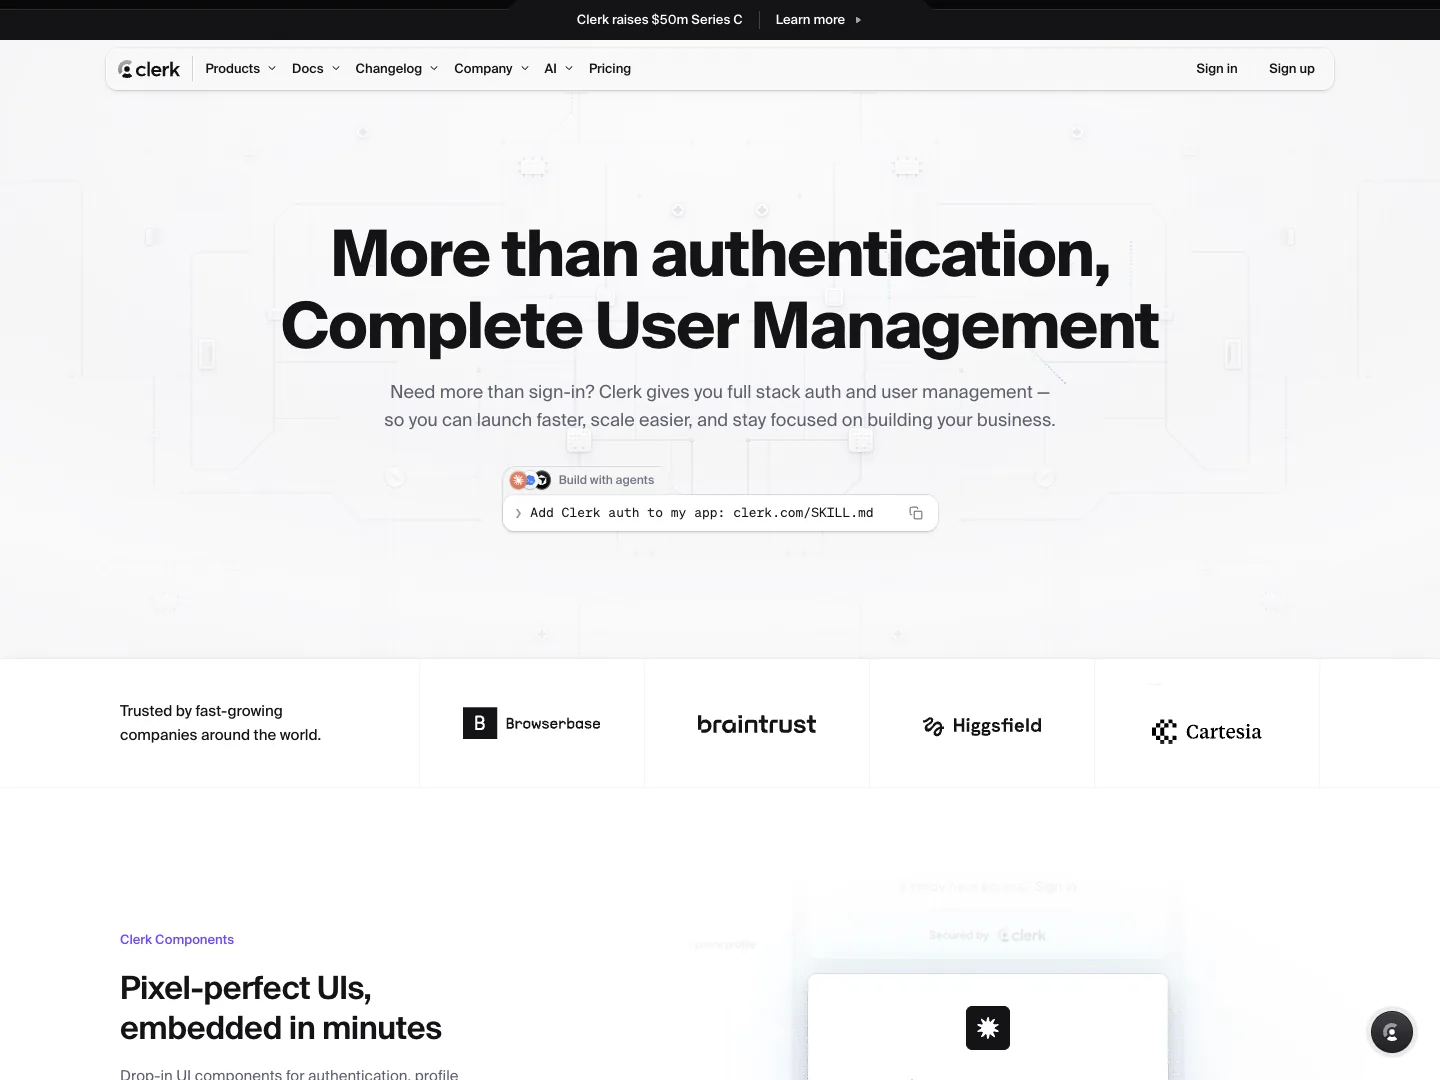Open the Clerk chat widget icon

click(x=1391, y=1032)
